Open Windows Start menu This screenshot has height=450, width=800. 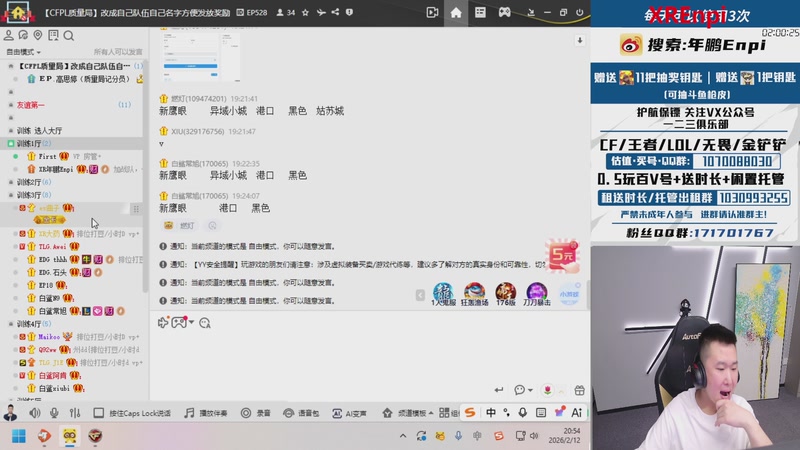point(19,436)
